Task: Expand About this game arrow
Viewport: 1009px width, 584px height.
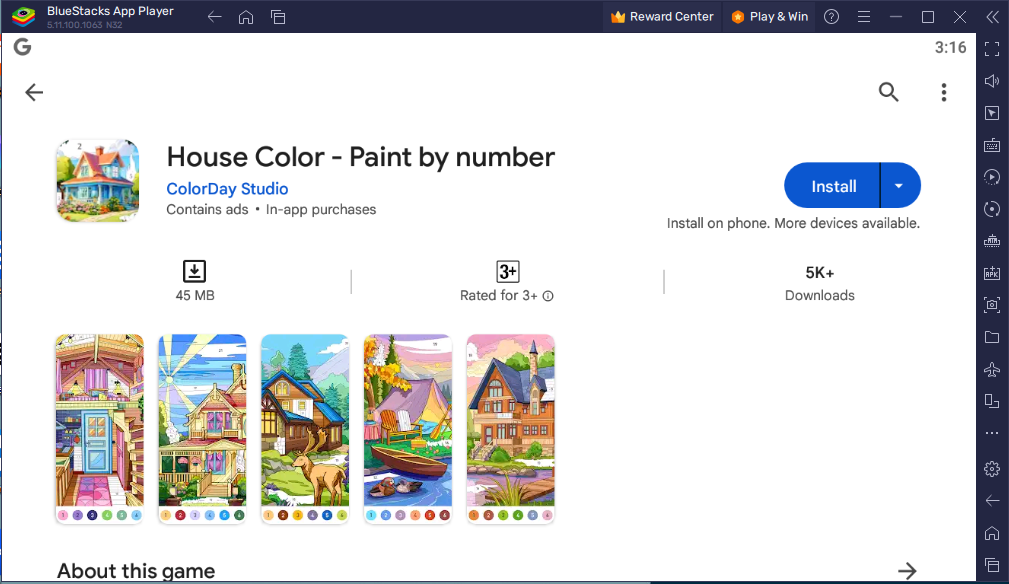Action: [907, 570]
